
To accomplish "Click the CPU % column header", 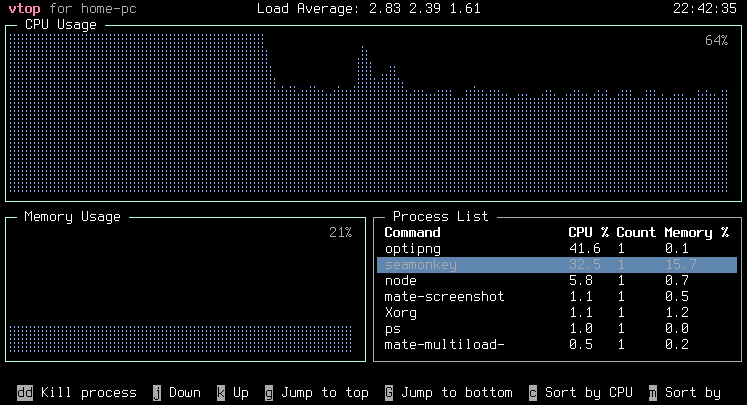I will (588, 233).
